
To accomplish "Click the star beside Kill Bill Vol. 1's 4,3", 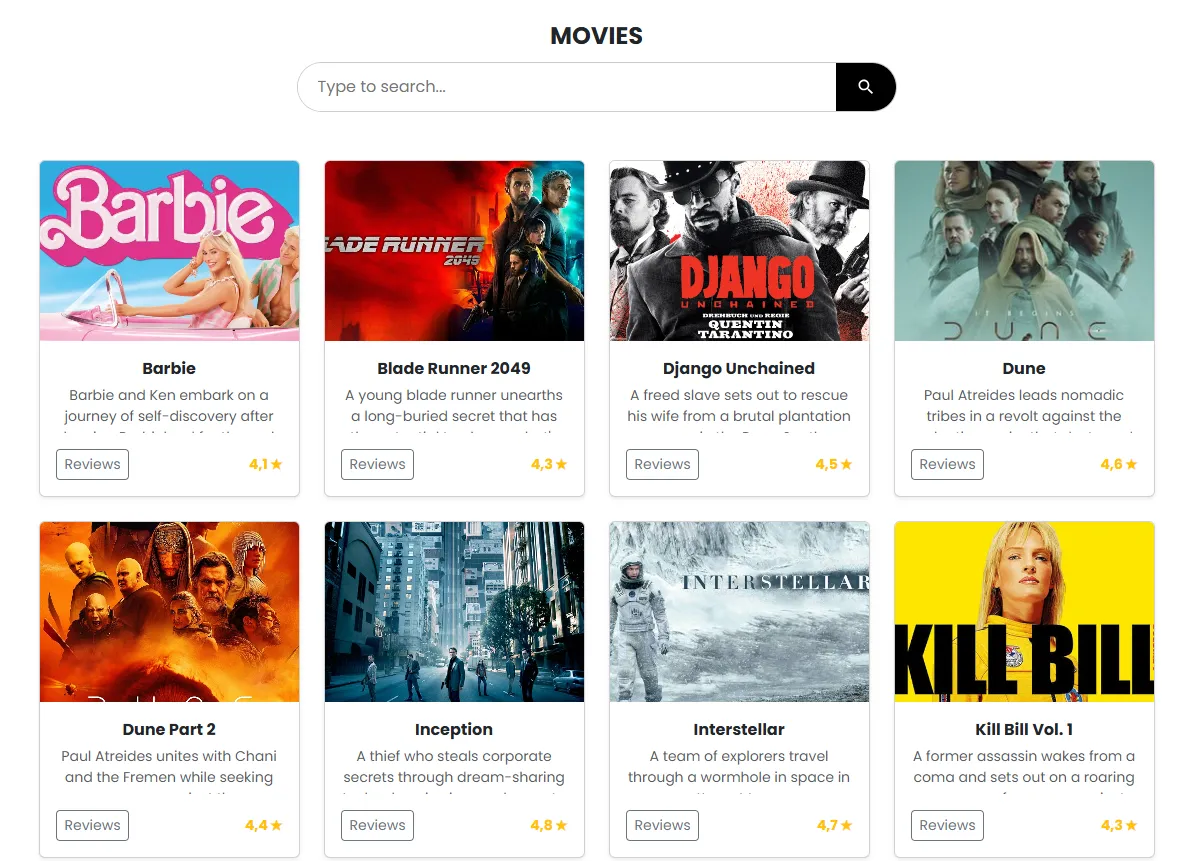I will click(1131, 825).
